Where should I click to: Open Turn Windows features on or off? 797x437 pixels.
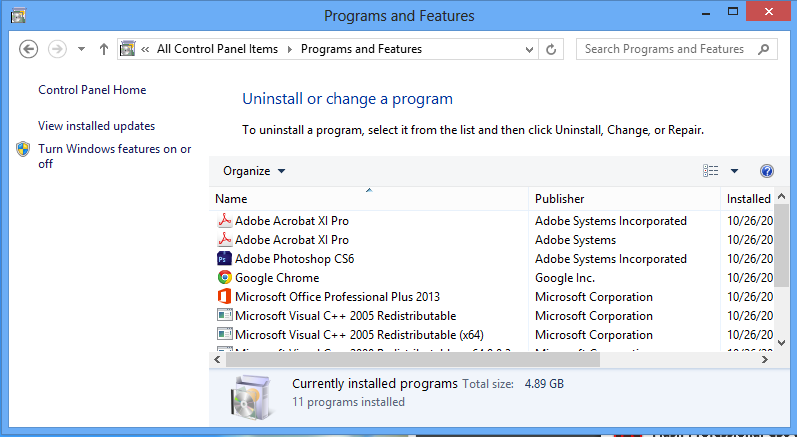114,156
